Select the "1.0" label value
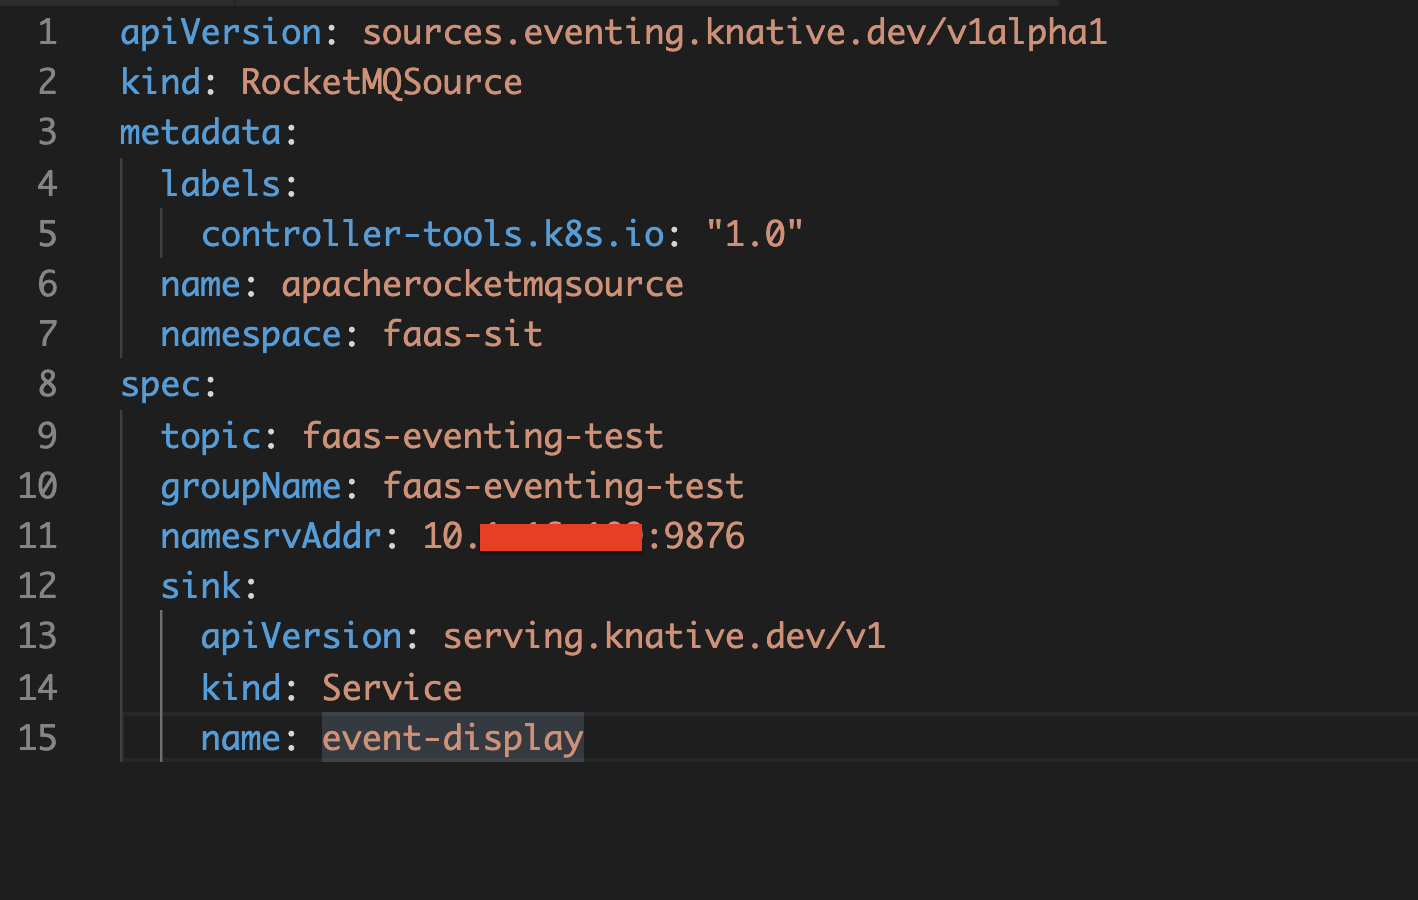1418x900 pixels. point(754,234)
